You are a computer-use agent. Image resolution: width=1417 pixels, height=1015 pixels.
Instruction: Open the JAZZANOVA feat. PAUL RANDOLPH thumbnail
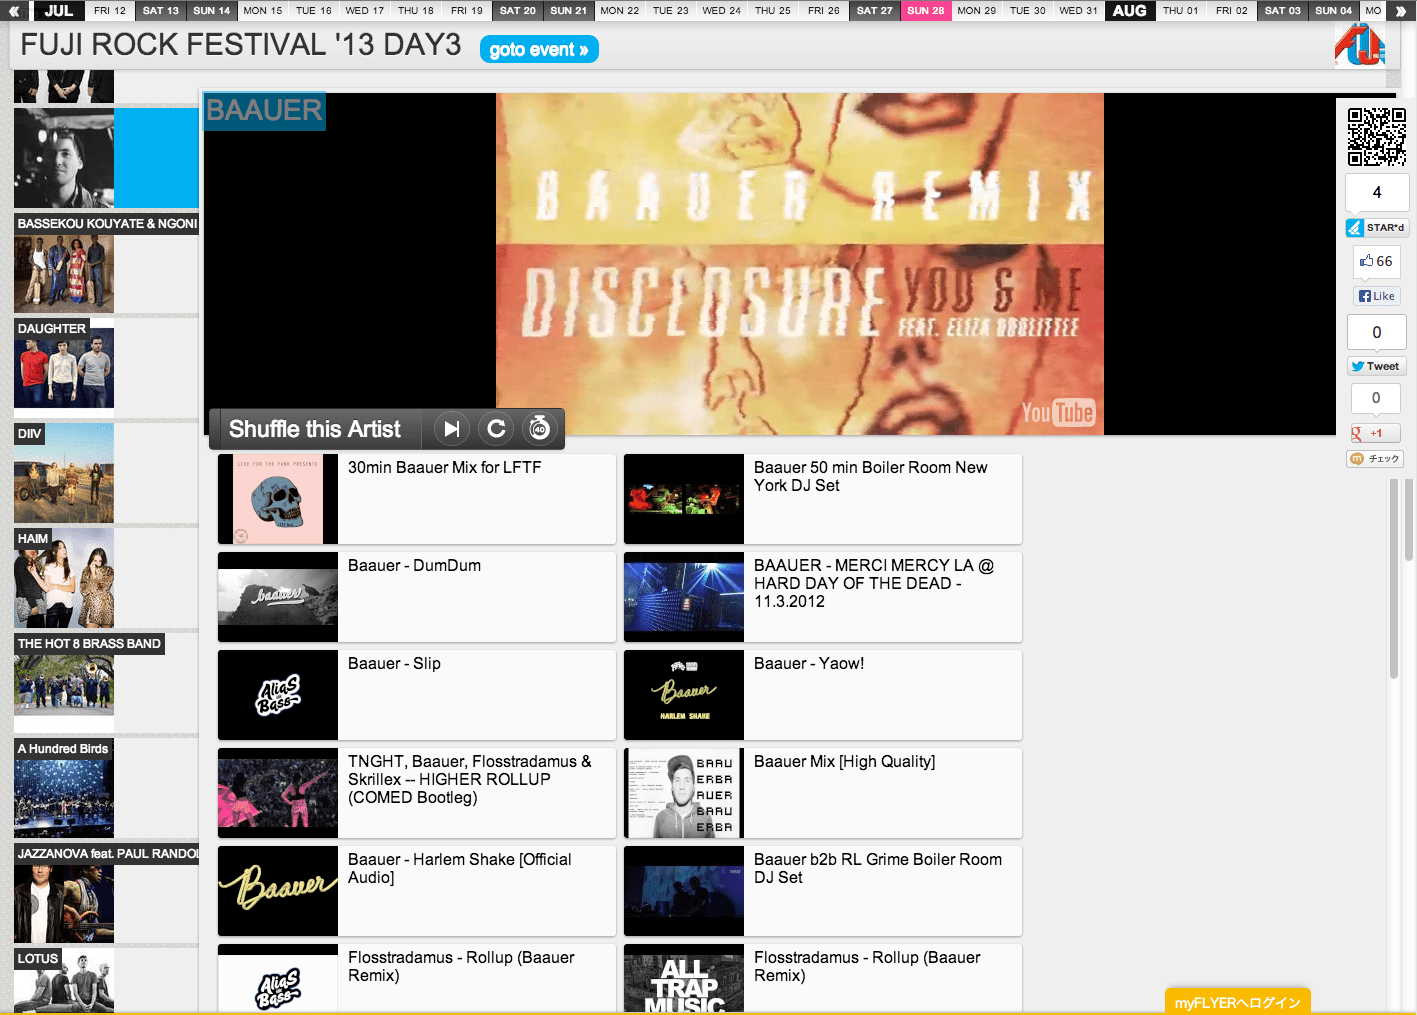coord(64,893)
